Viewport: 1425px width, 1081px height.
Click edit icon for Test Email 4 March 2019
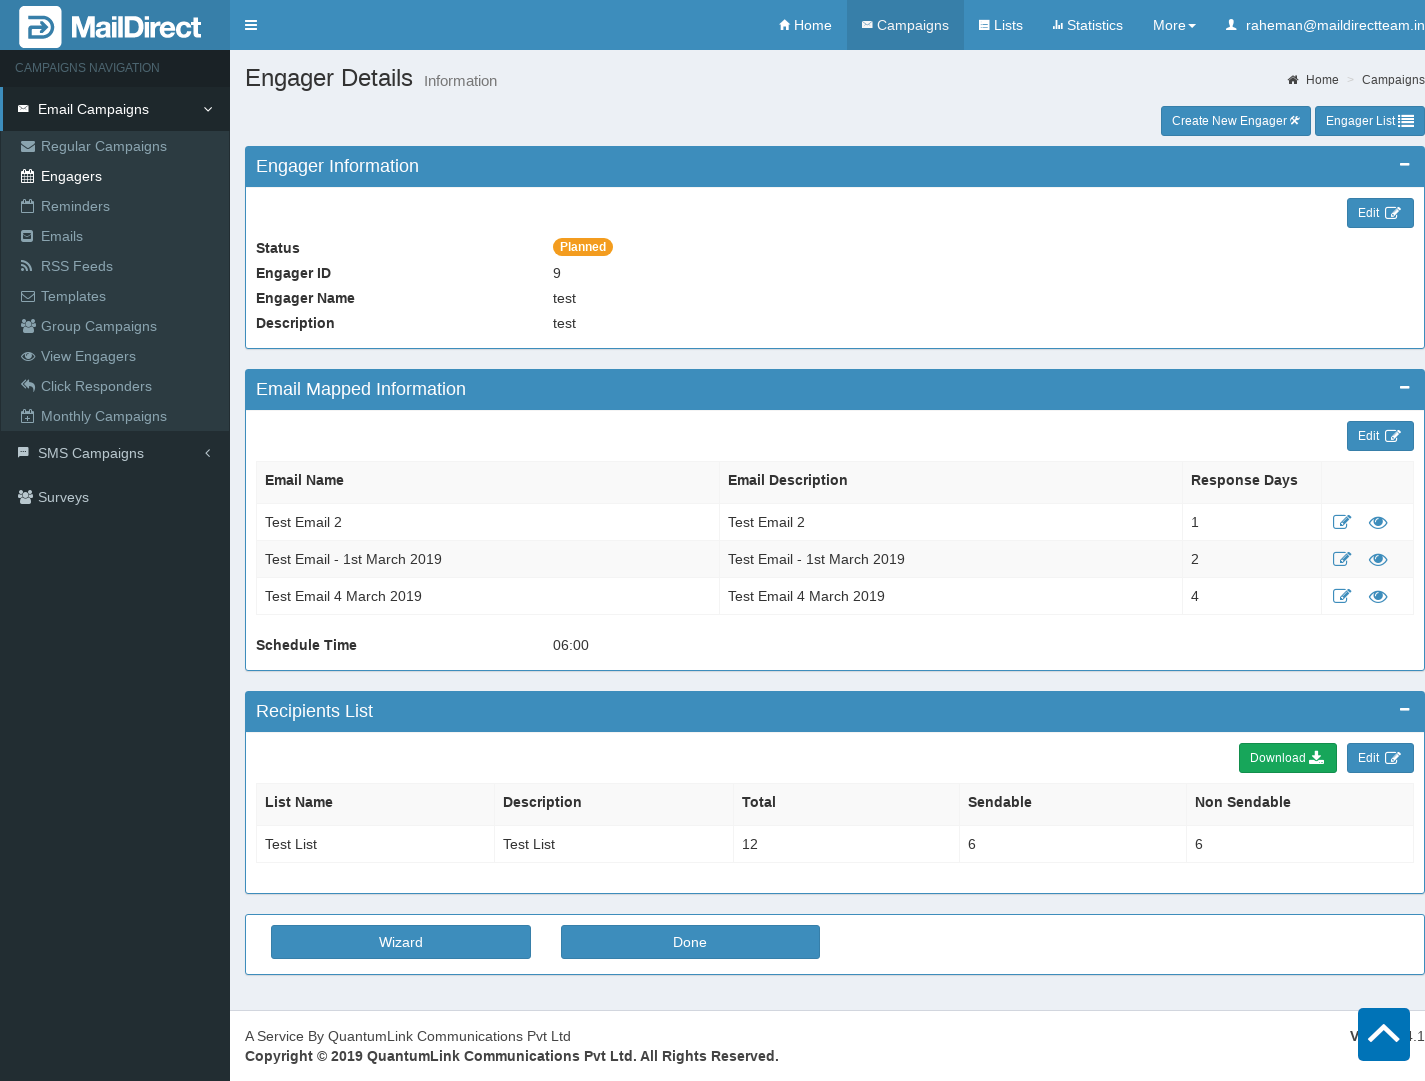1342,596
